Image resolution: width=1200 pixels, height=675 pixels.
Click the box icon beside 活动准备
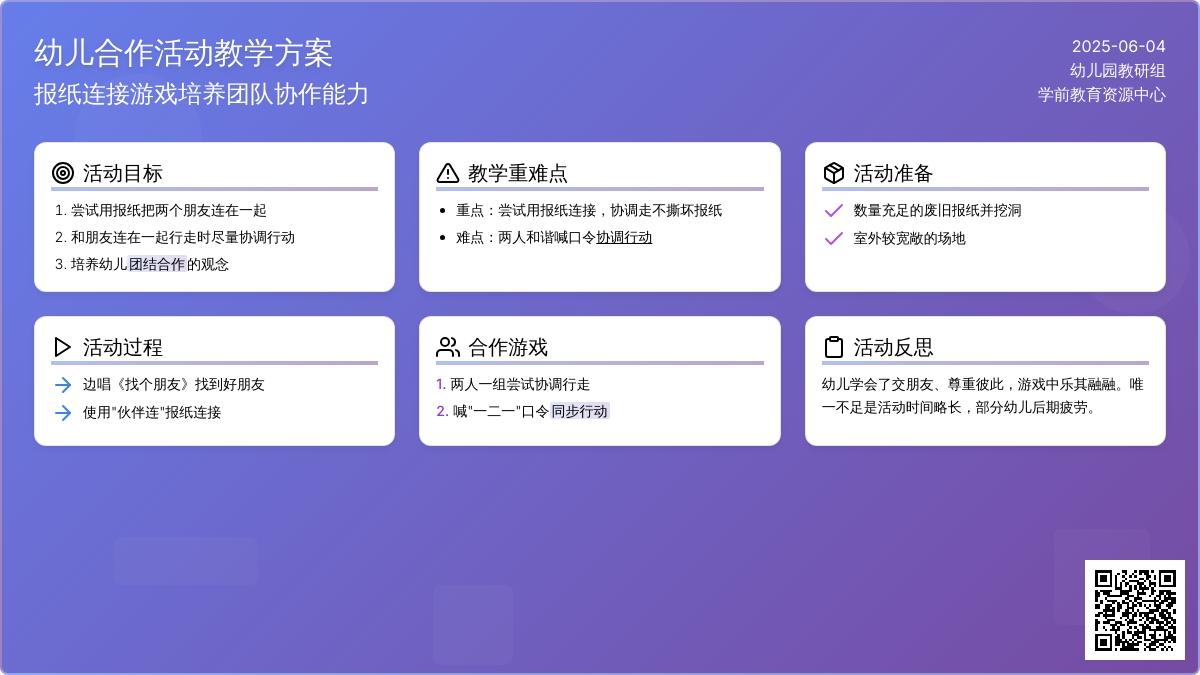pyautogui.click(x=834, y=173)
